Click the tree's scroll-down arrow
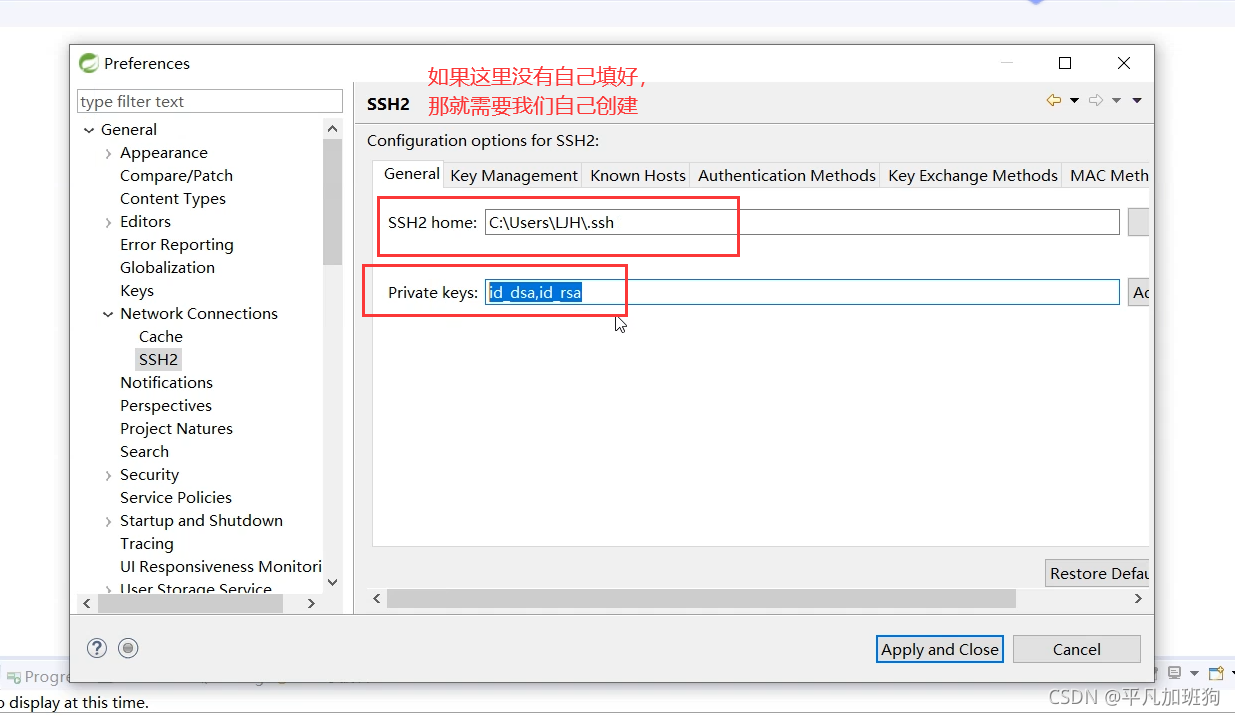 (333, 582)
